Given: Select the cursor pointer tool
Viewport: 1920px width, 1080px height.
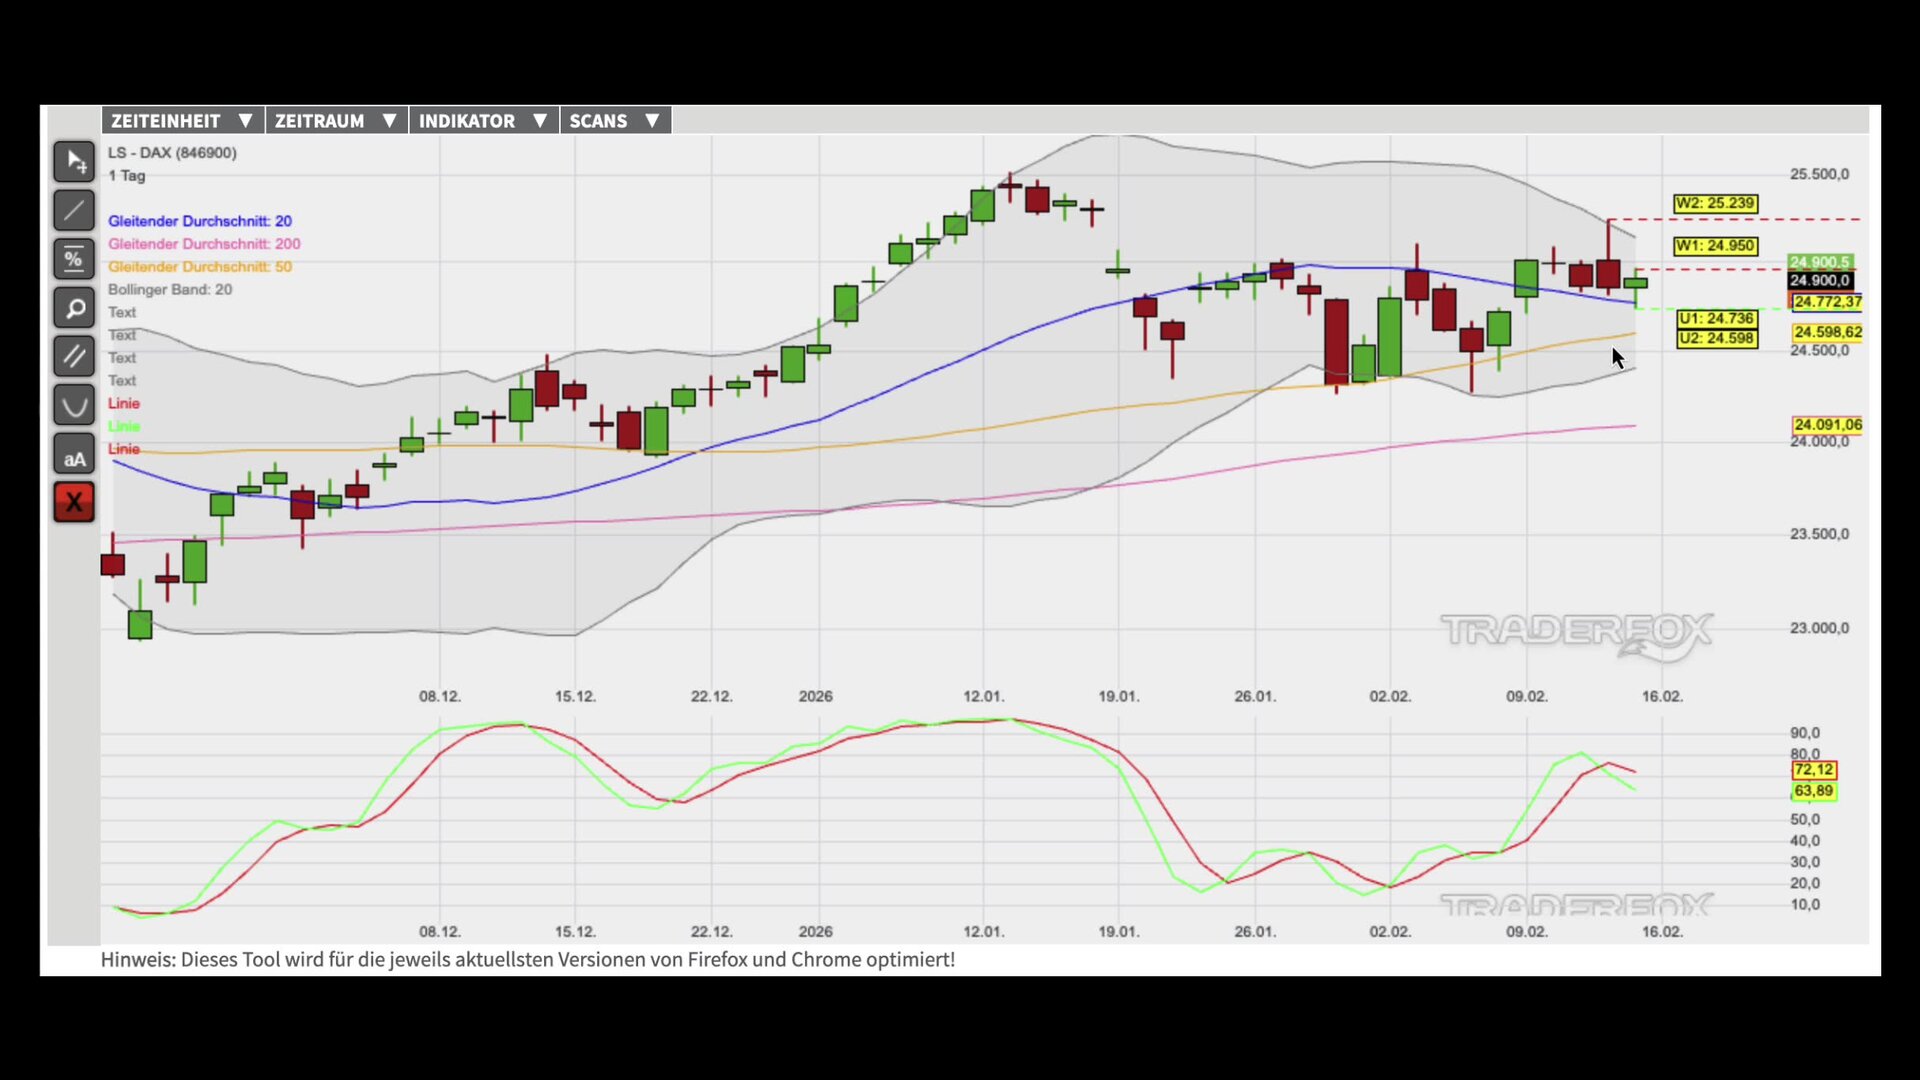Looking at the screenshot, I should pos(74,162).
